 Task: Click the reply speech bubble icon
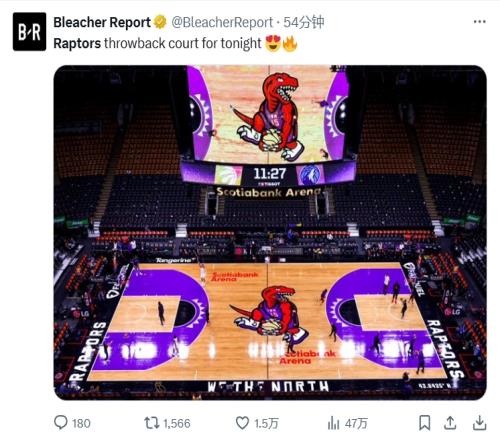click(x=61, y=423)
